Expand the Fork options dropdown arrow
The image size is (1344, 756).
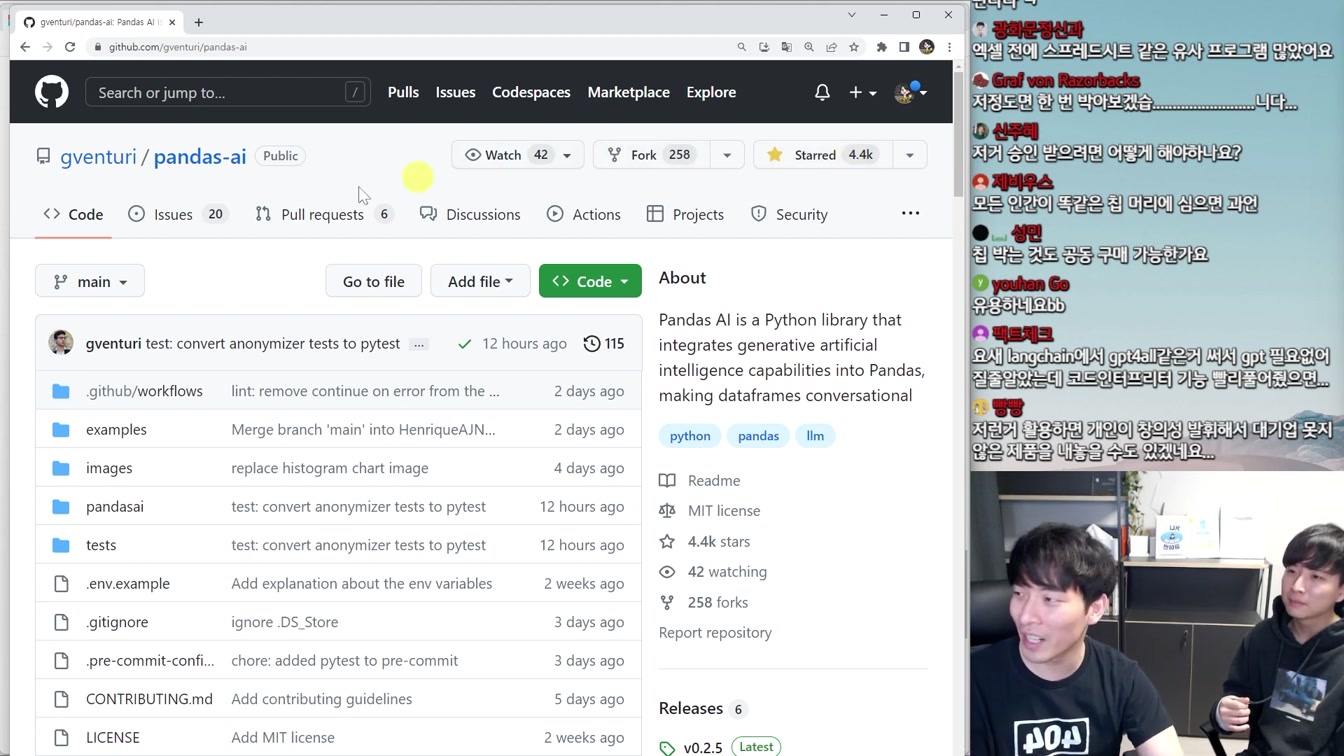[x=727, y=155]
